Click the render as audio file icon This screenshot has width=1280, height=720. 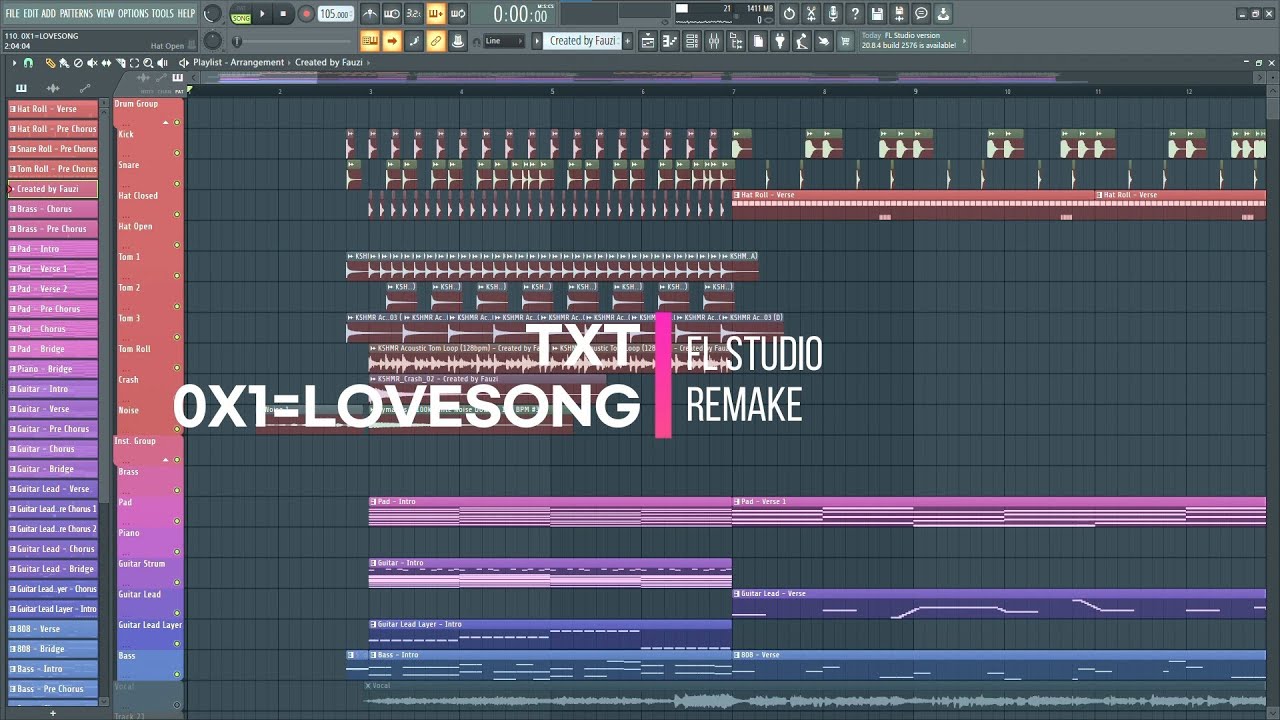(899, 14)
